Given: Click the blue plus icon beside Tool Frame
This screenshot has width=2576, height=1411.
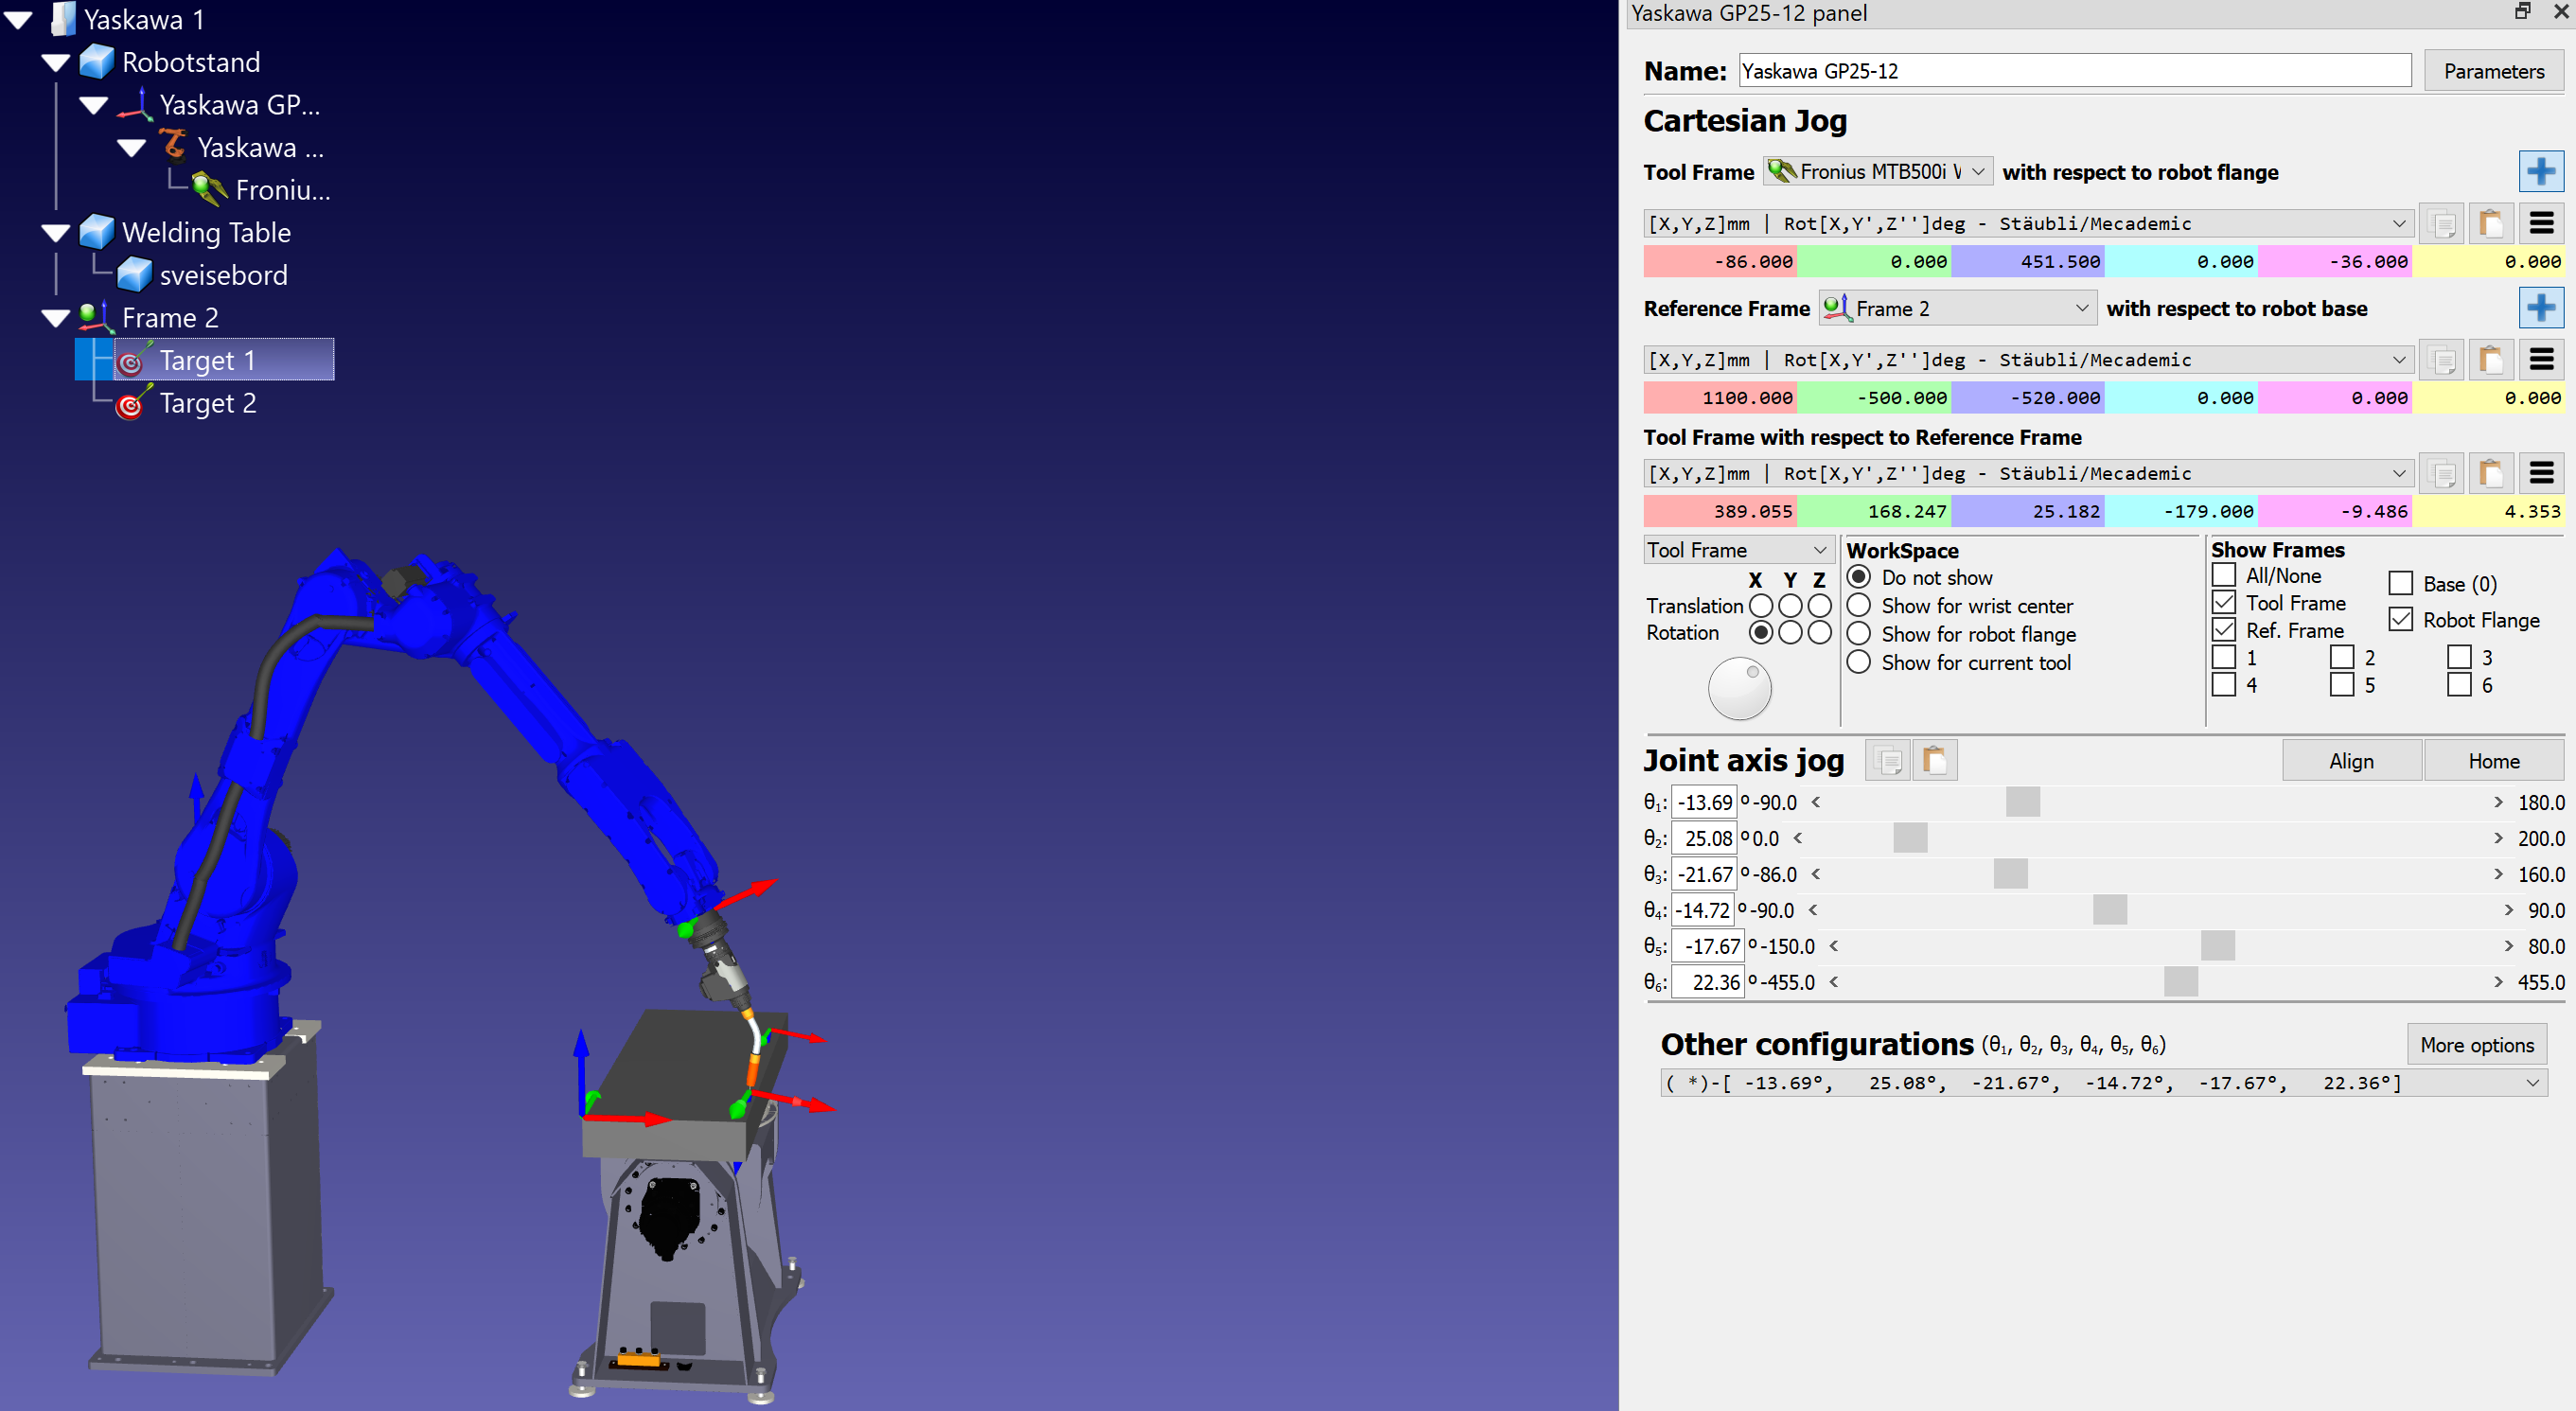Looking at the screenshot, I should [x=2540, y=172].
